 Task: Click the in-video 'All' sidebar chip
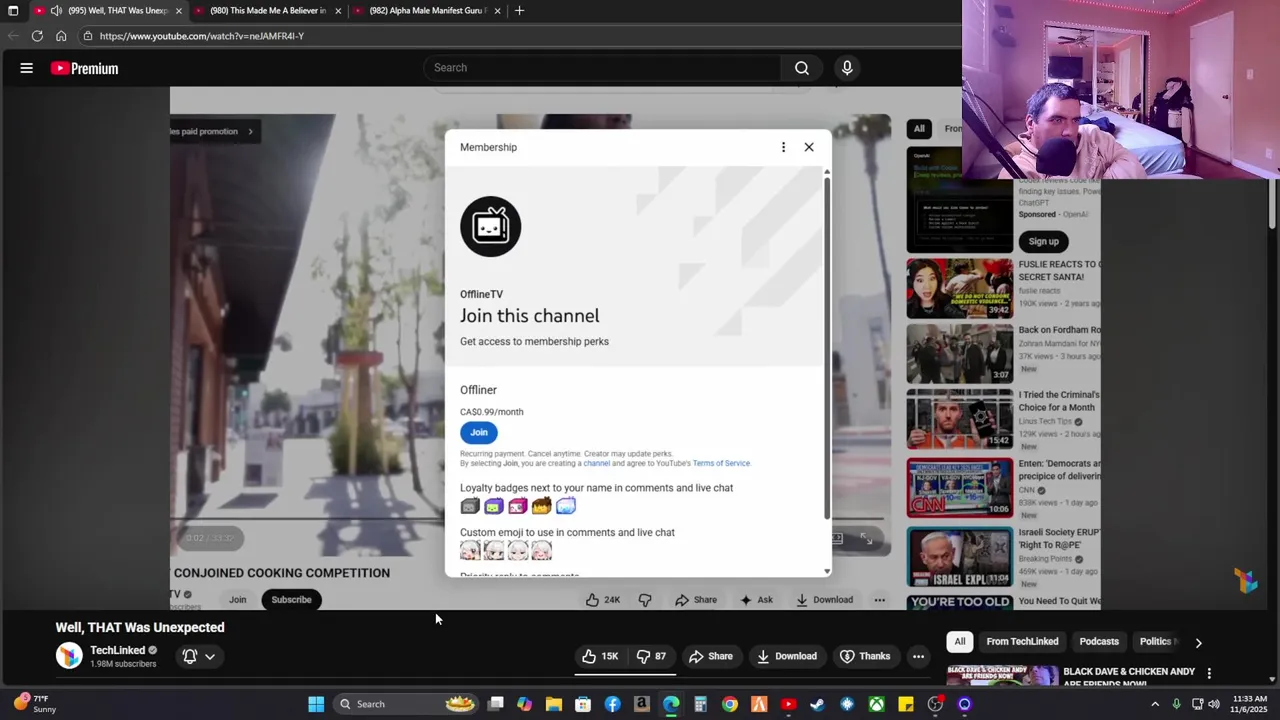919,128
